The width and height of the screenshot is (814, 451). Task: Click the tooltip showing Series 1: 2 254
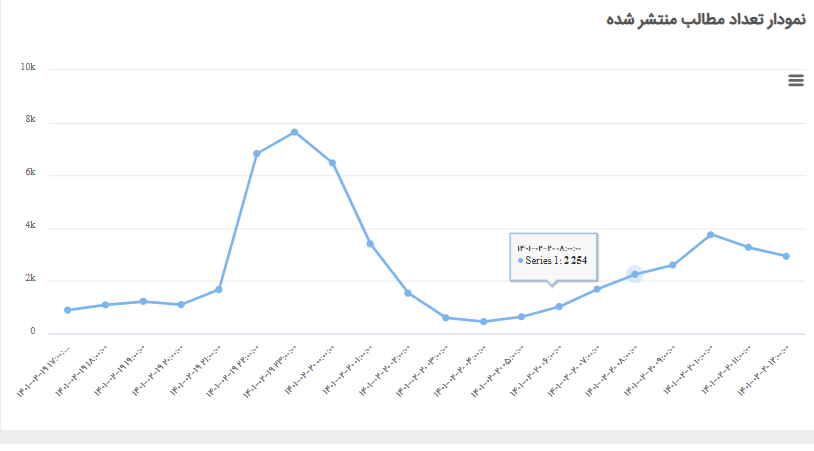pos(553,256)
